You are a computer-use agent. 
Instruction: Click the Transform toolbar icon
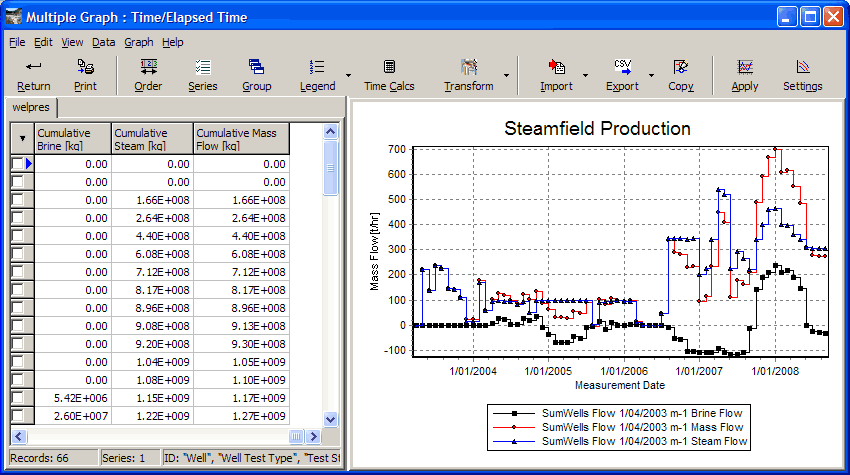[469, 67]
